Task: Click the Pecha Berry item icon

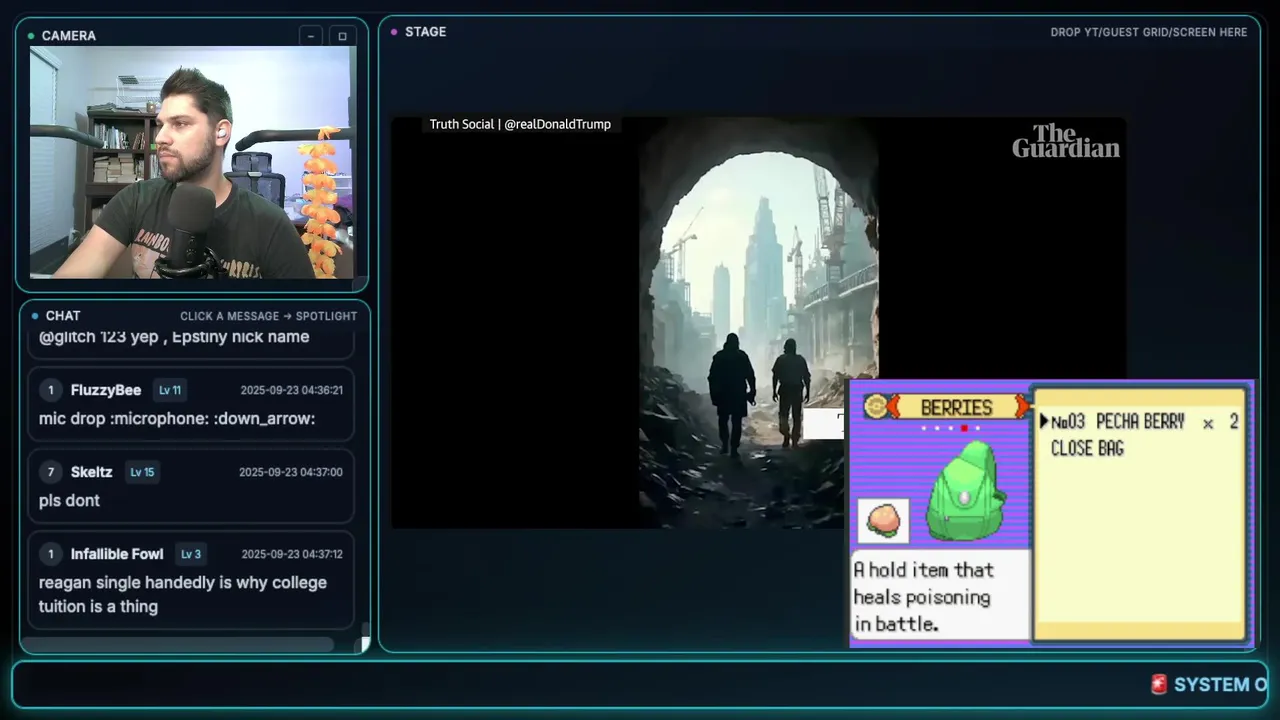Action: 883,520
